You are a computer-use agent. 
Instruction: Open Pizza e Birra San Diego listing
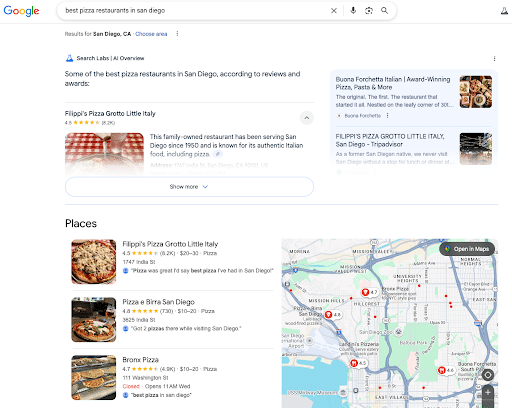158,302
